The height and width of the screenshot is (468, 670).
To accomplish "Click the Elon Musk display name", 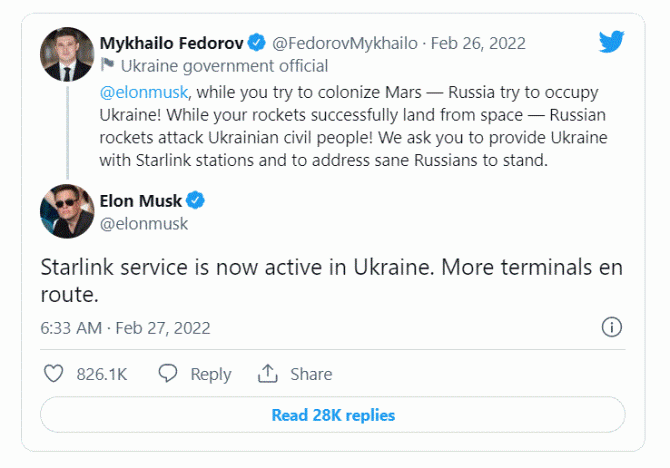I will (141, 201).
